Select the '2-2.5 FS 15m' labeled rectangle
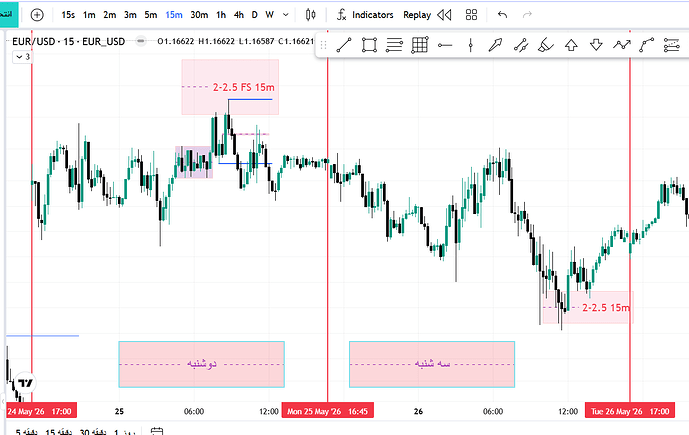Screen dimensions: 689x435 tap(230, 87)
